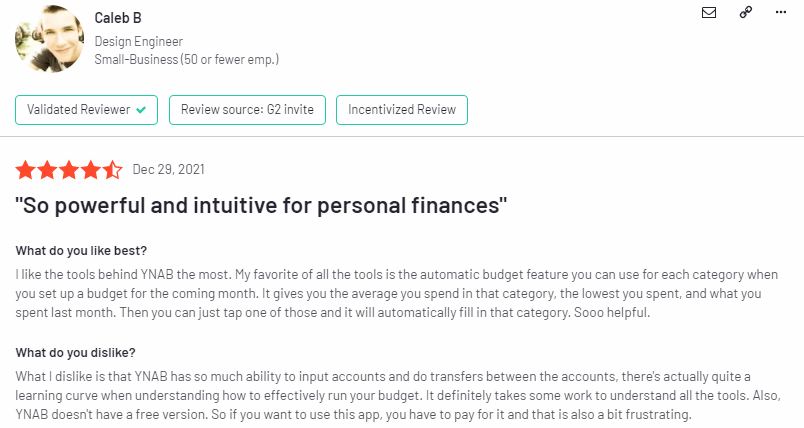Click the envelope email icon

click(709, 13)
